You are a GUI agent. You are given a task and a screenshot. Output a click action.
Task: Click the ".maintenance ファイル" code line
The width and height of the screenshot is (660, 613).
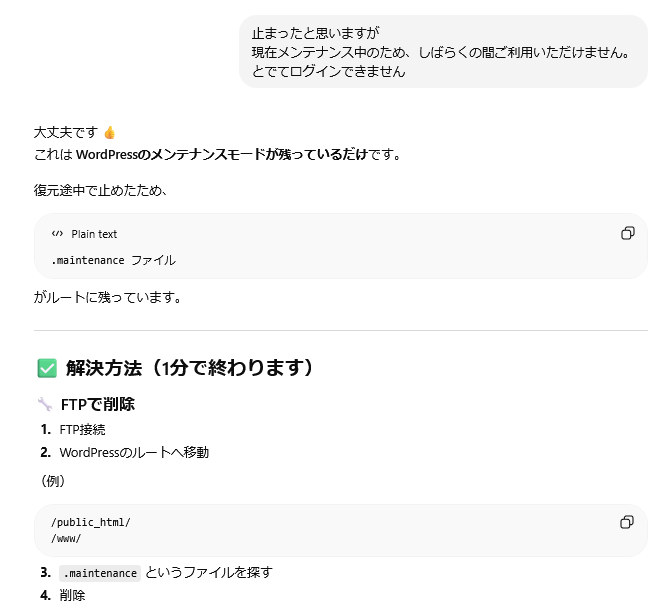click(x=113, y=260)
